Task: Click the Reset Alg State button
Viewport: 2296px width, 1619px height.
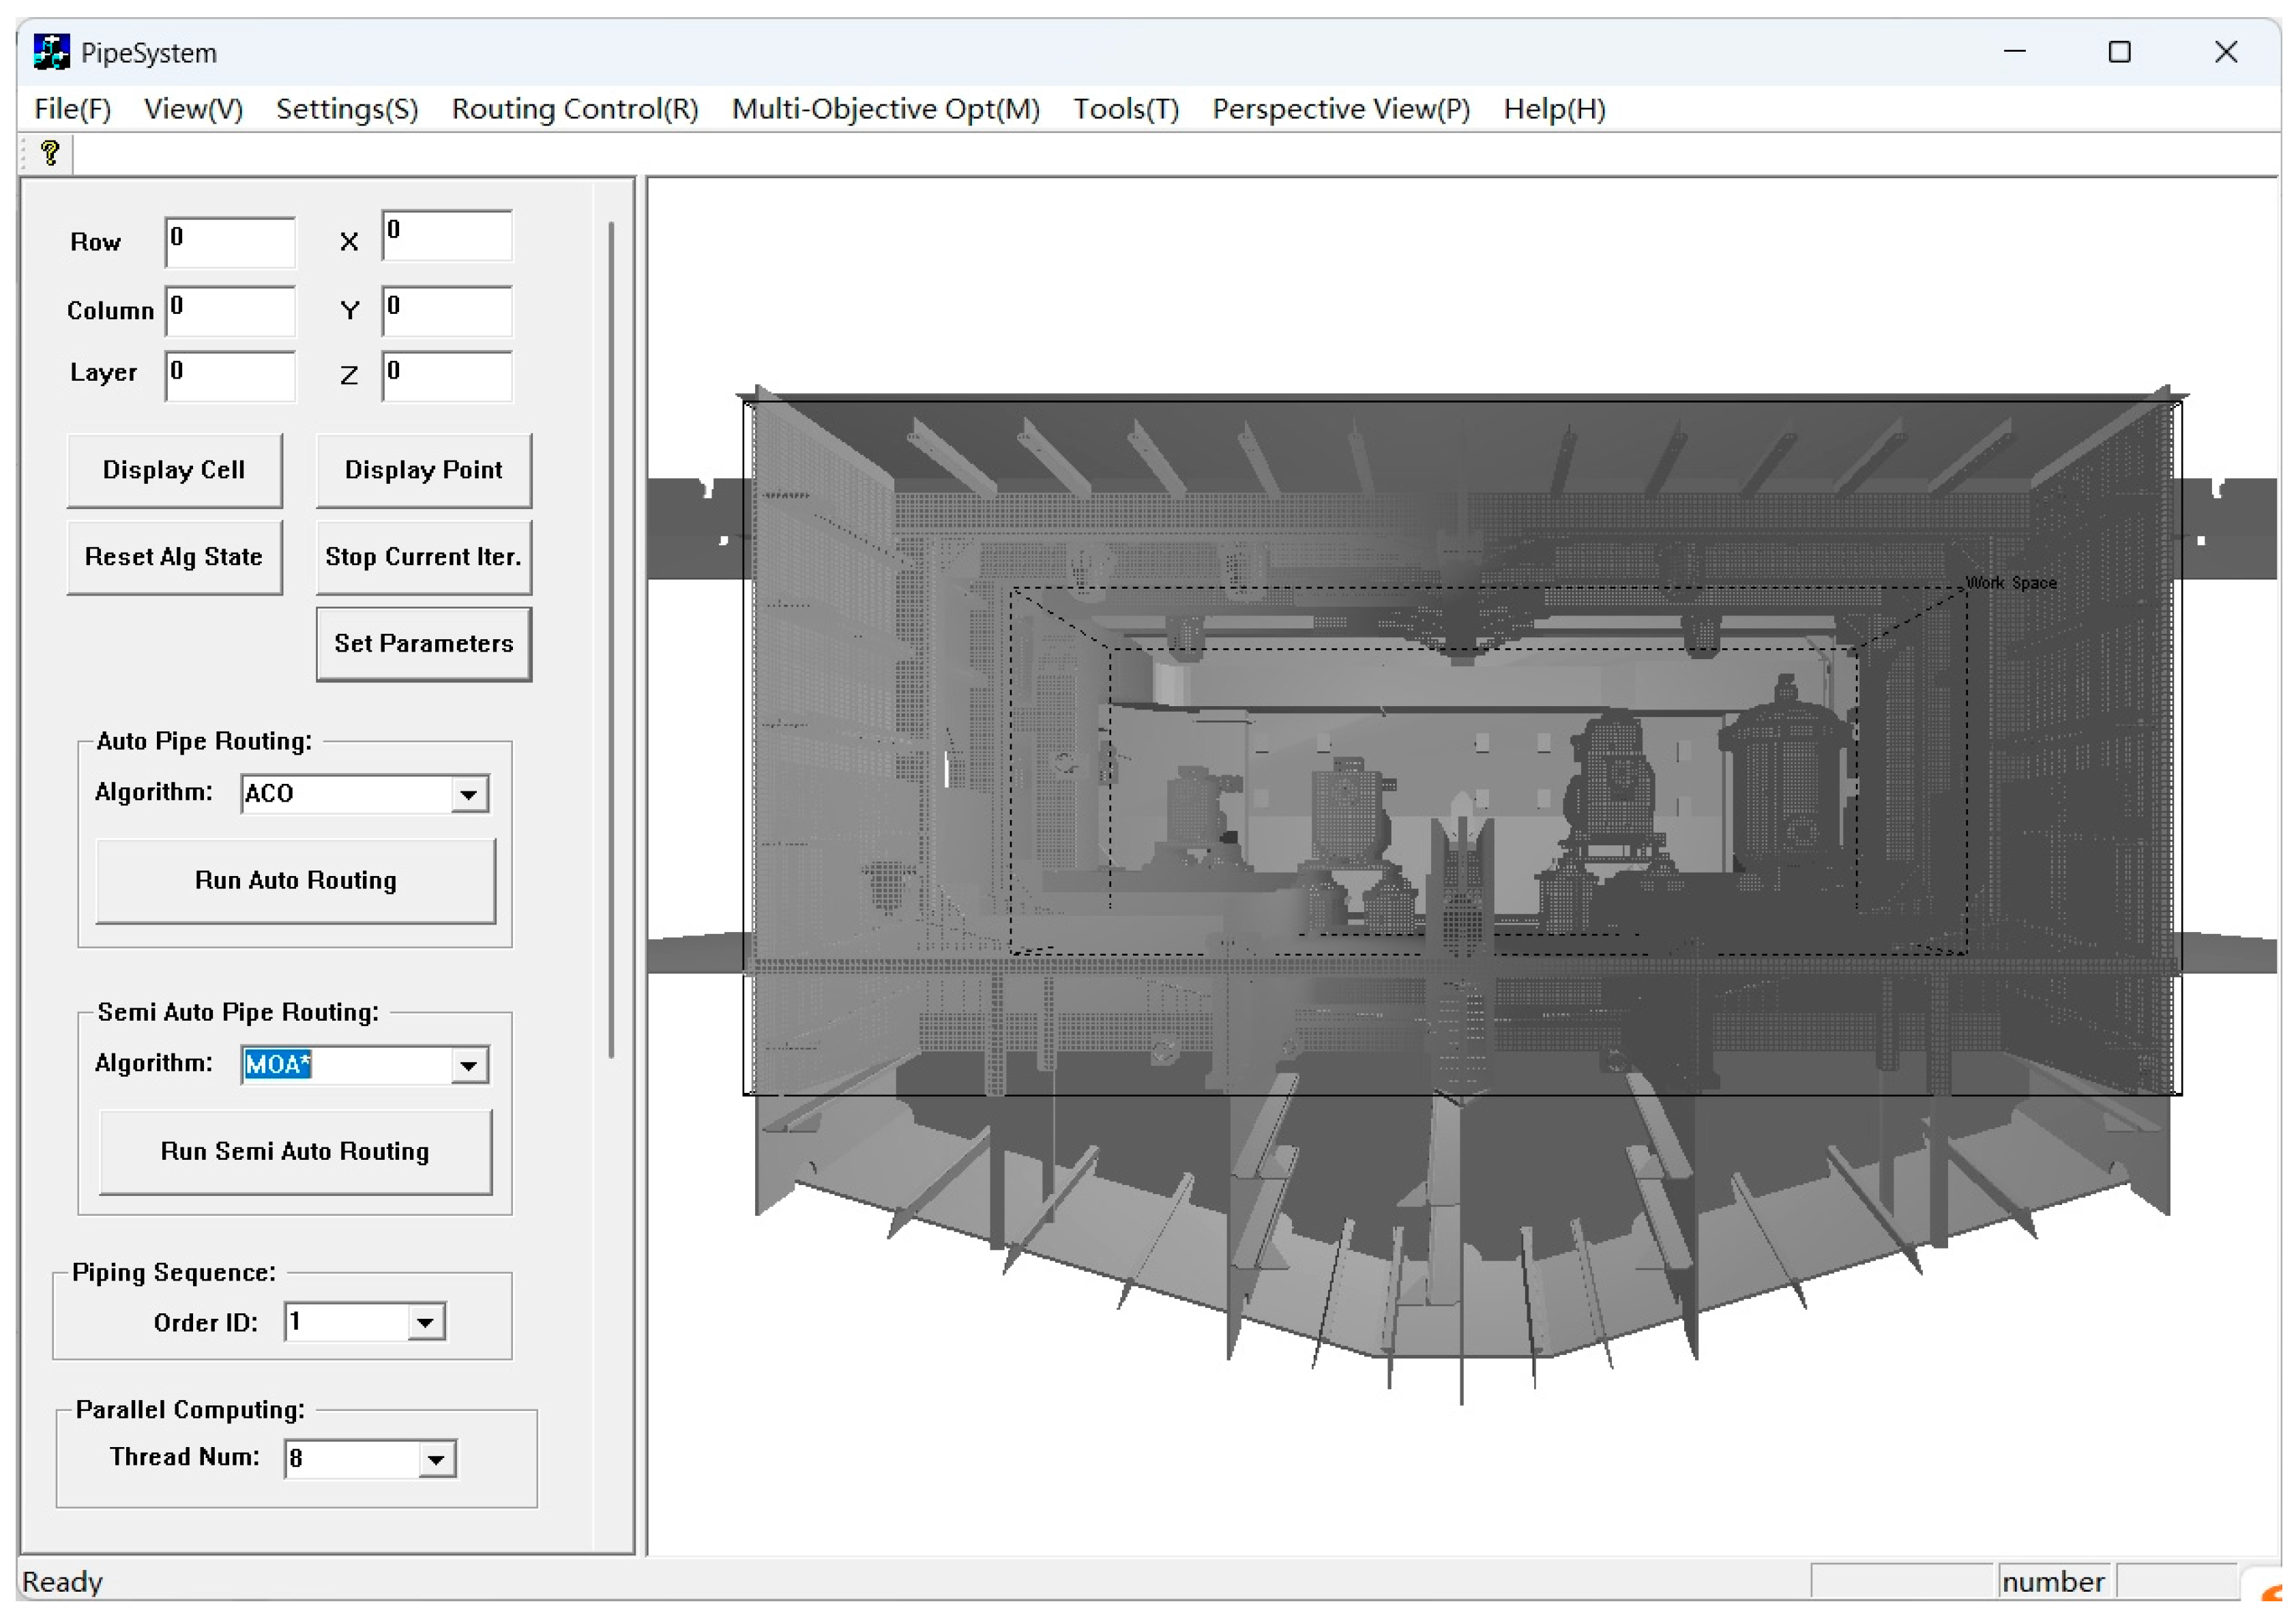Action: [174, 557]
